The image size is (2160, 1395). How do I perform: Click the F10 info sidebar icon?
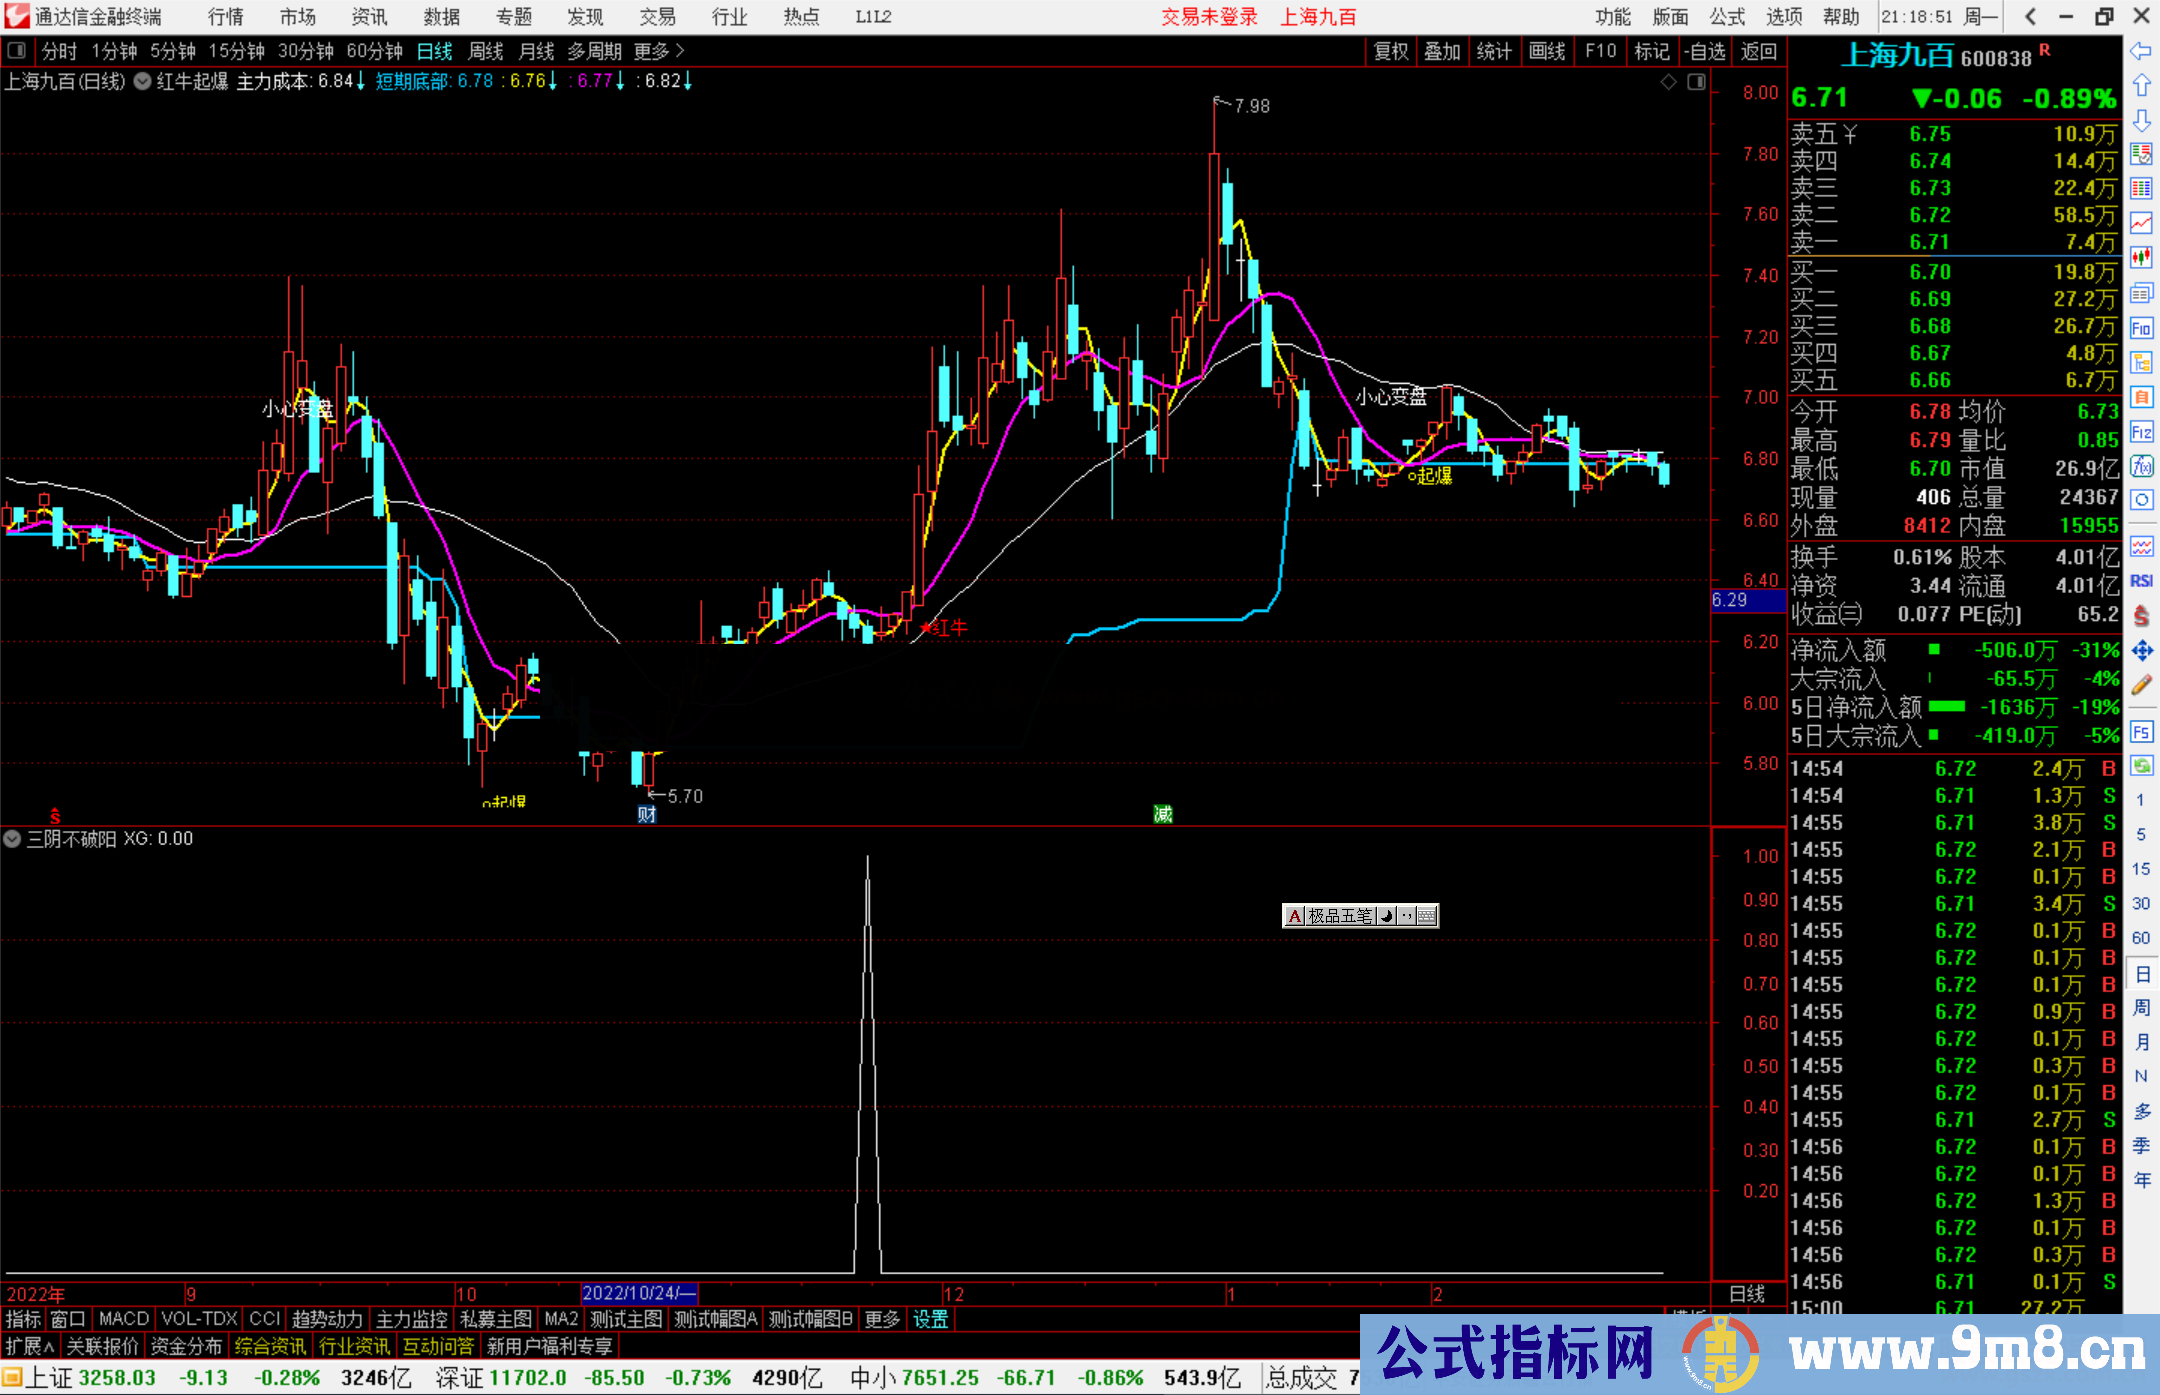pos(2141,328)
